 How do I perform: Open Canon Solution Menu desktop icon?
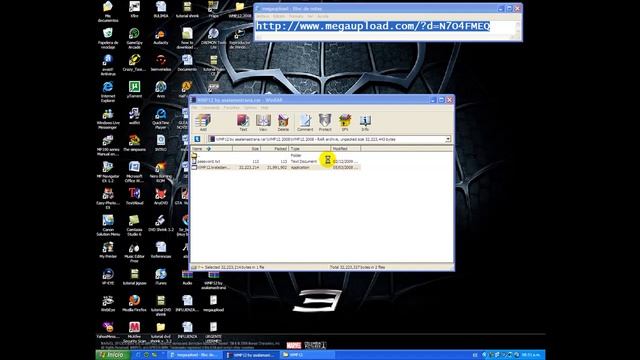click(x=108, y=226)
